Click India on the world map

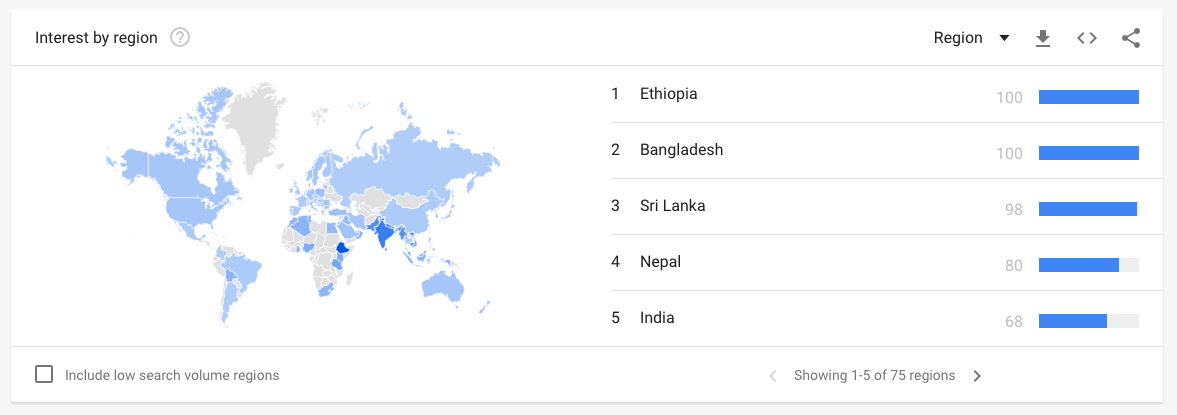click(x=385, y=235)
